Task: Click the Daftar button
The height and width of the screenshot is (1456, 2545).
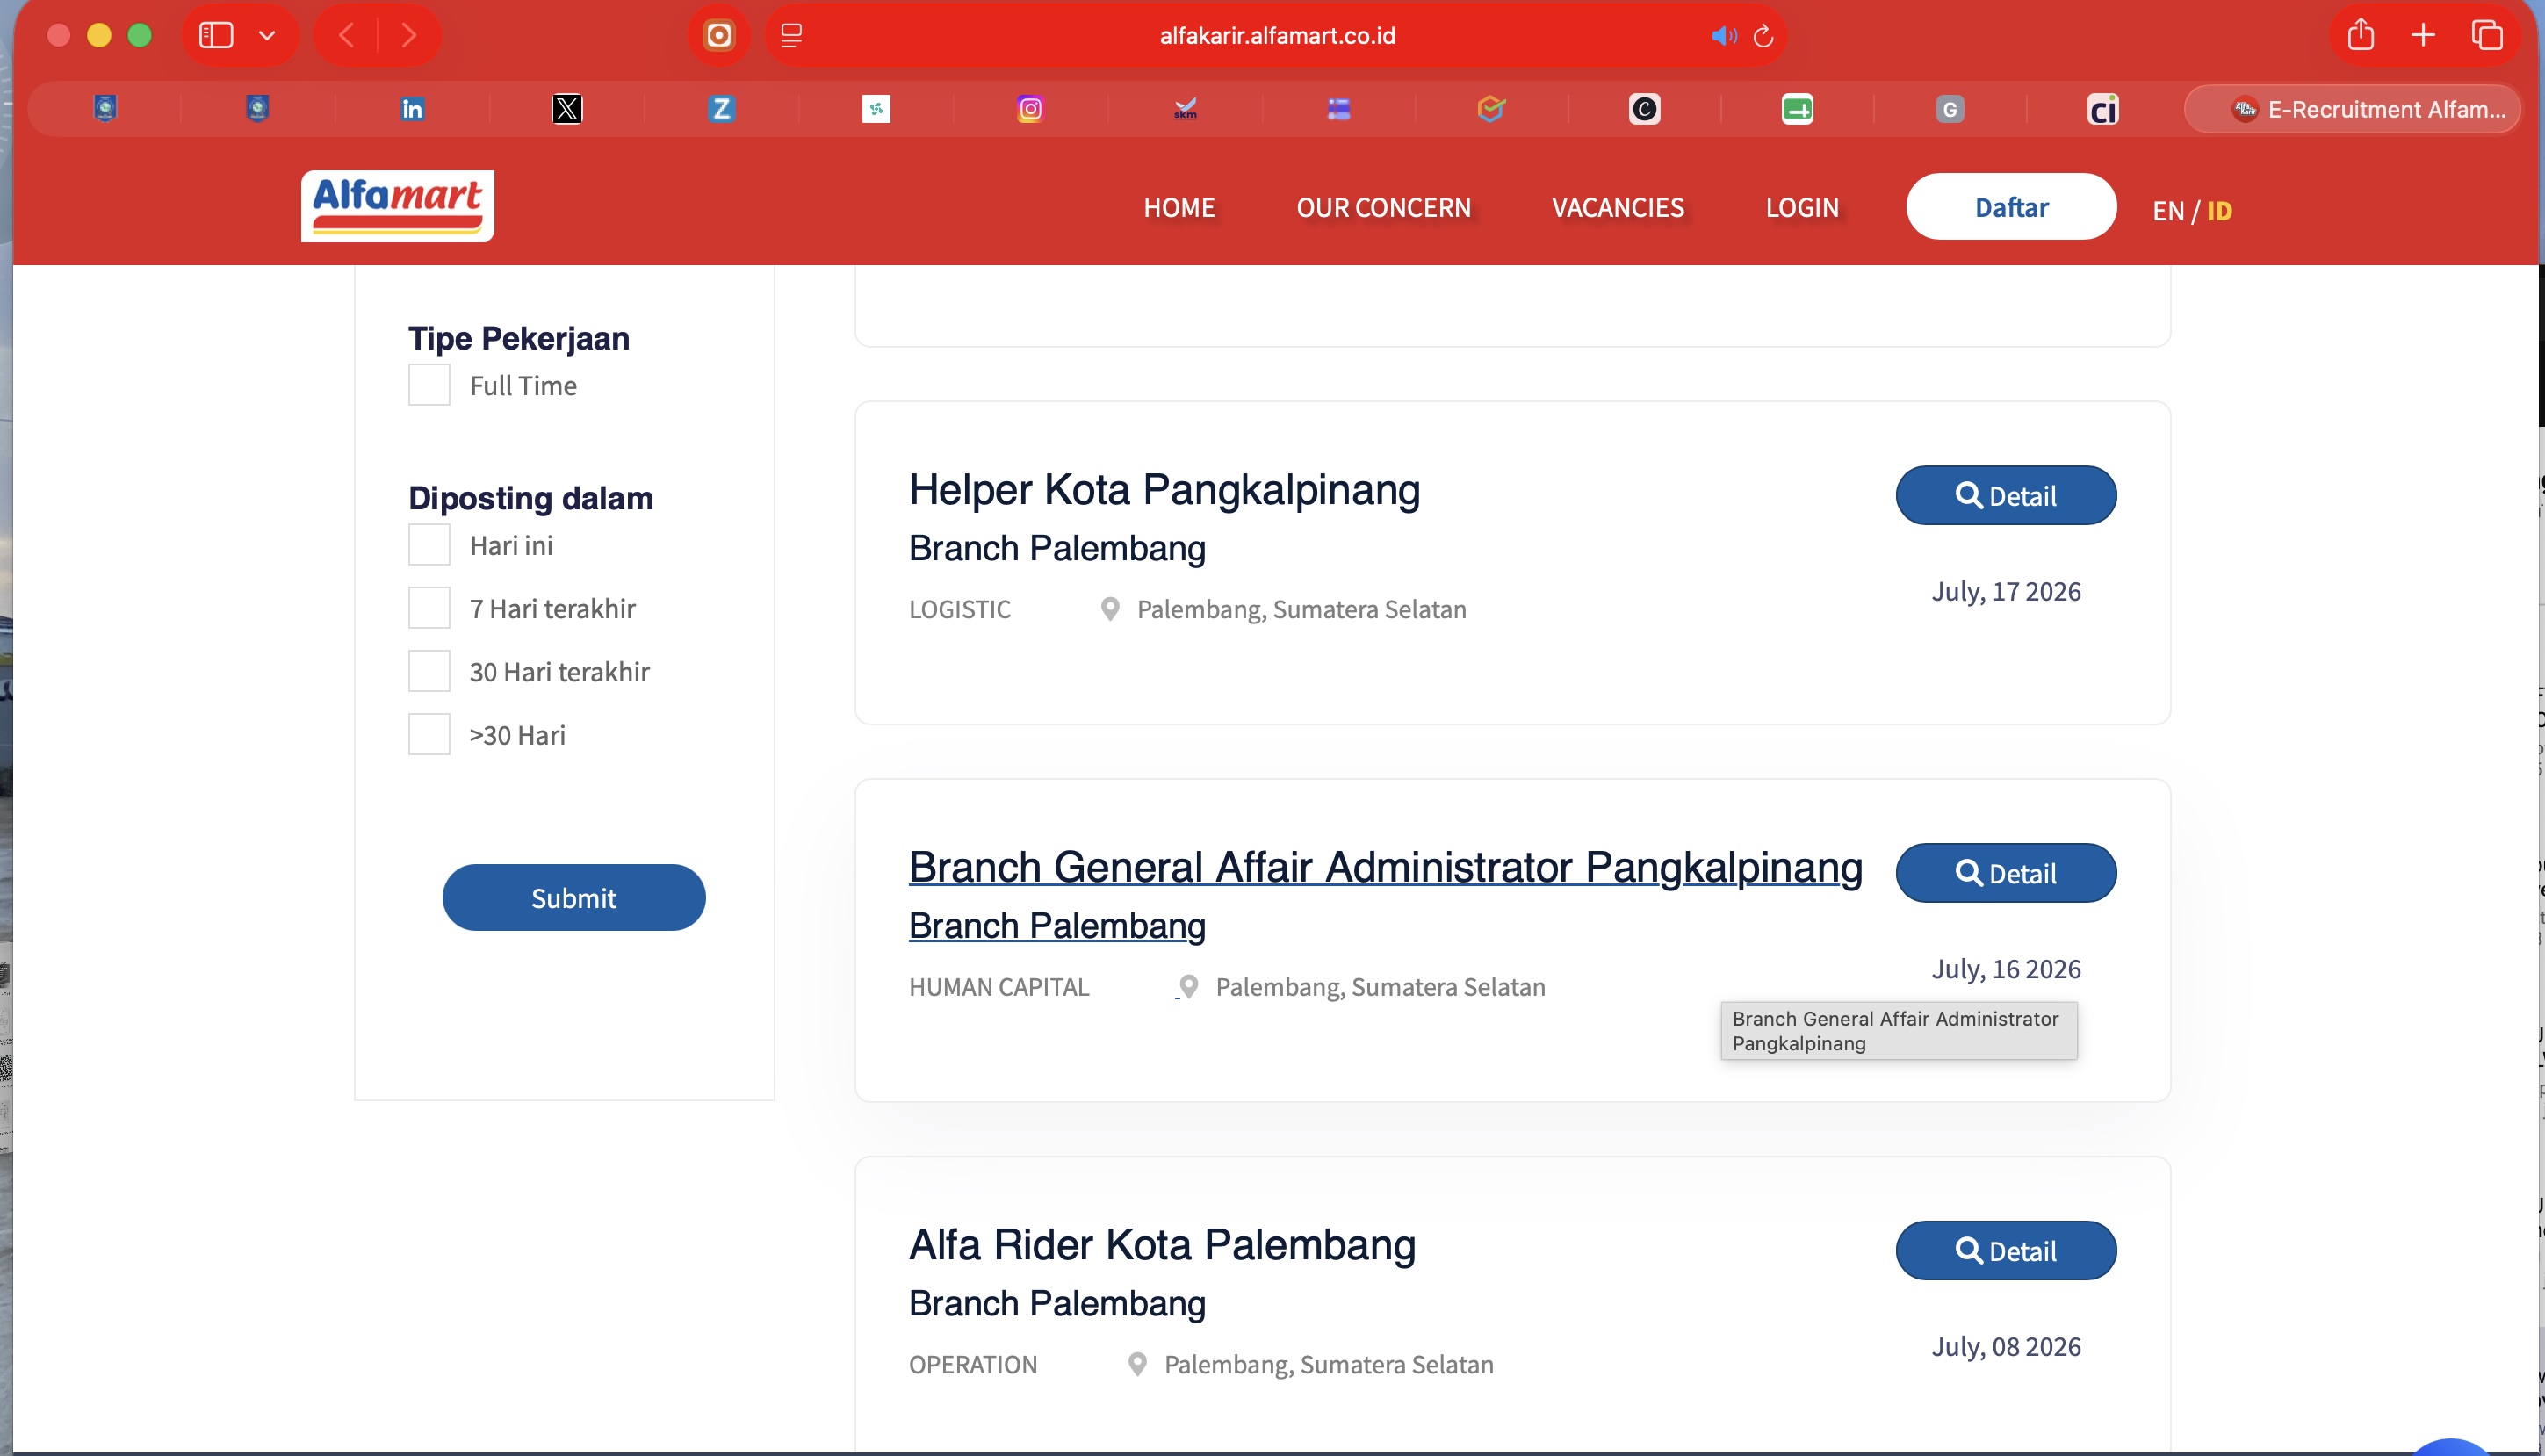Action: coord(2011,207)
